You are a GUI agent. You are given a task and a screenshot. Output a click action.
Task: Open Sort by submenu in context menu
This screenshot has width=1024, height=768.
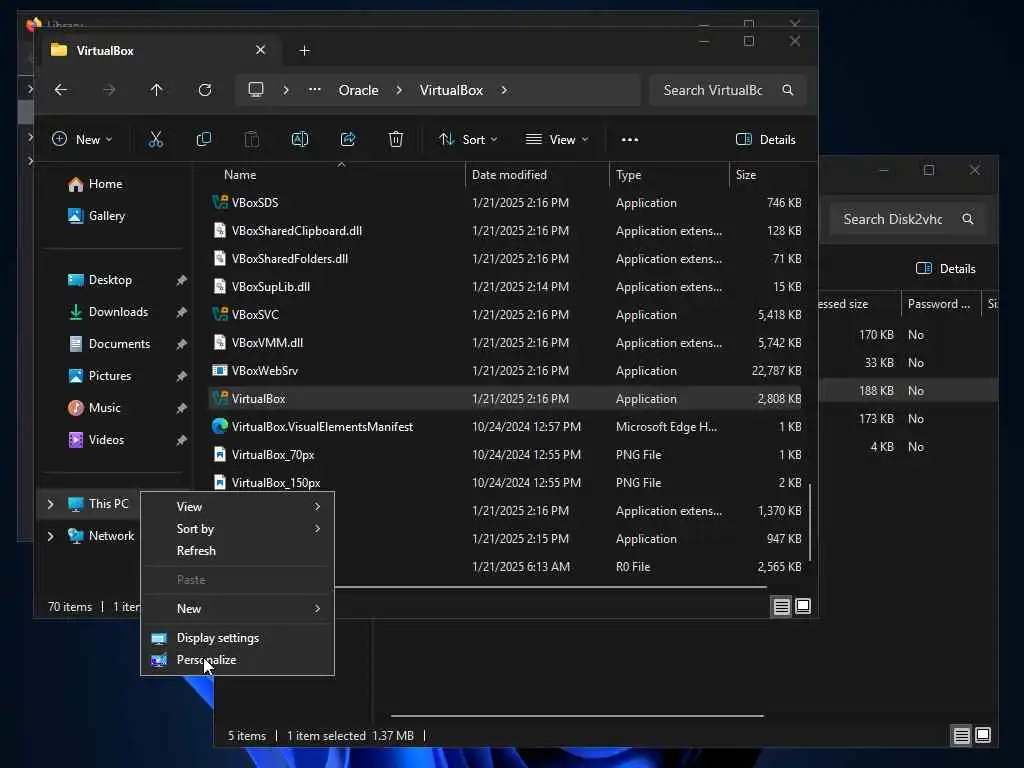coord(238,529)
